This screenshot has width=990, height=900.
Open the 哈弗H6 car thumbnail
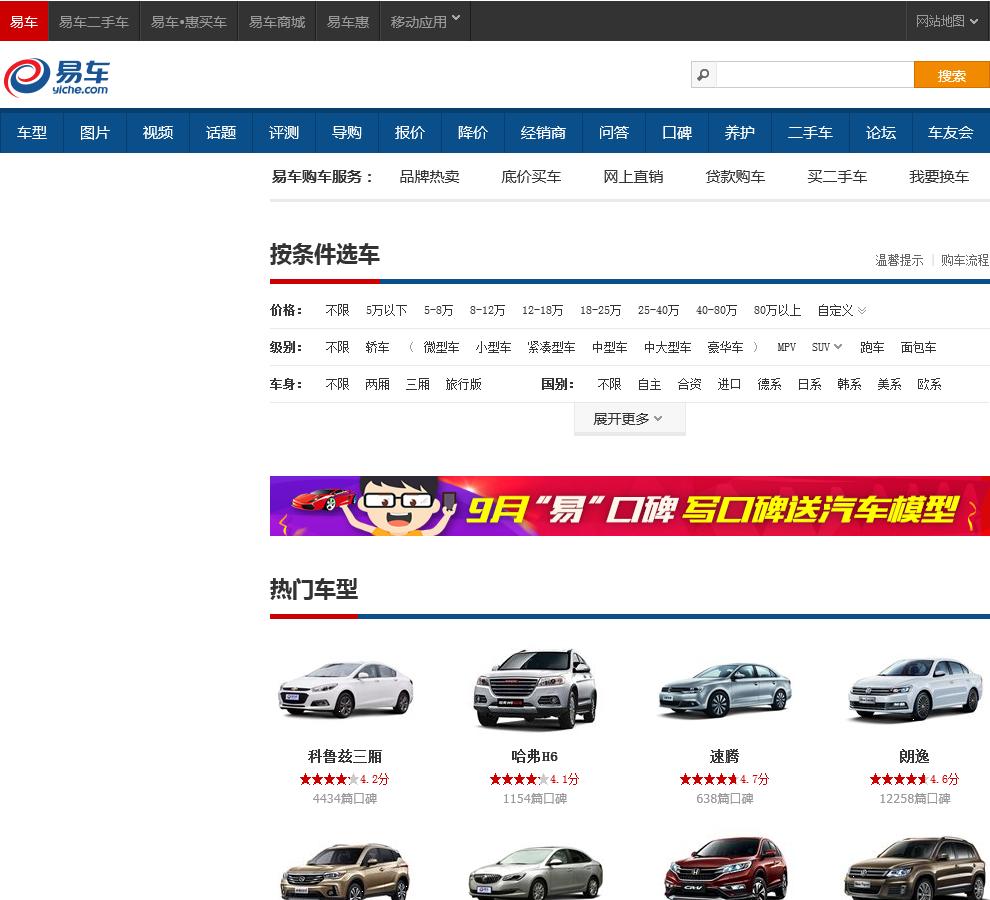[x=535, y=688]
